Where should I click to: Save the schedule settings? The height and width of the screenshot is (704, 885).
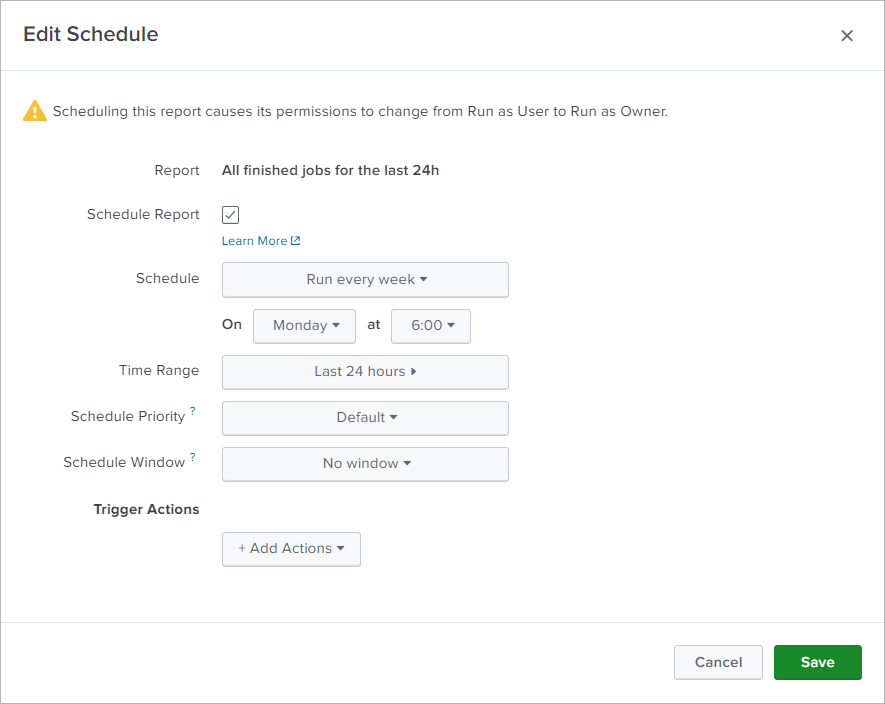817,662
